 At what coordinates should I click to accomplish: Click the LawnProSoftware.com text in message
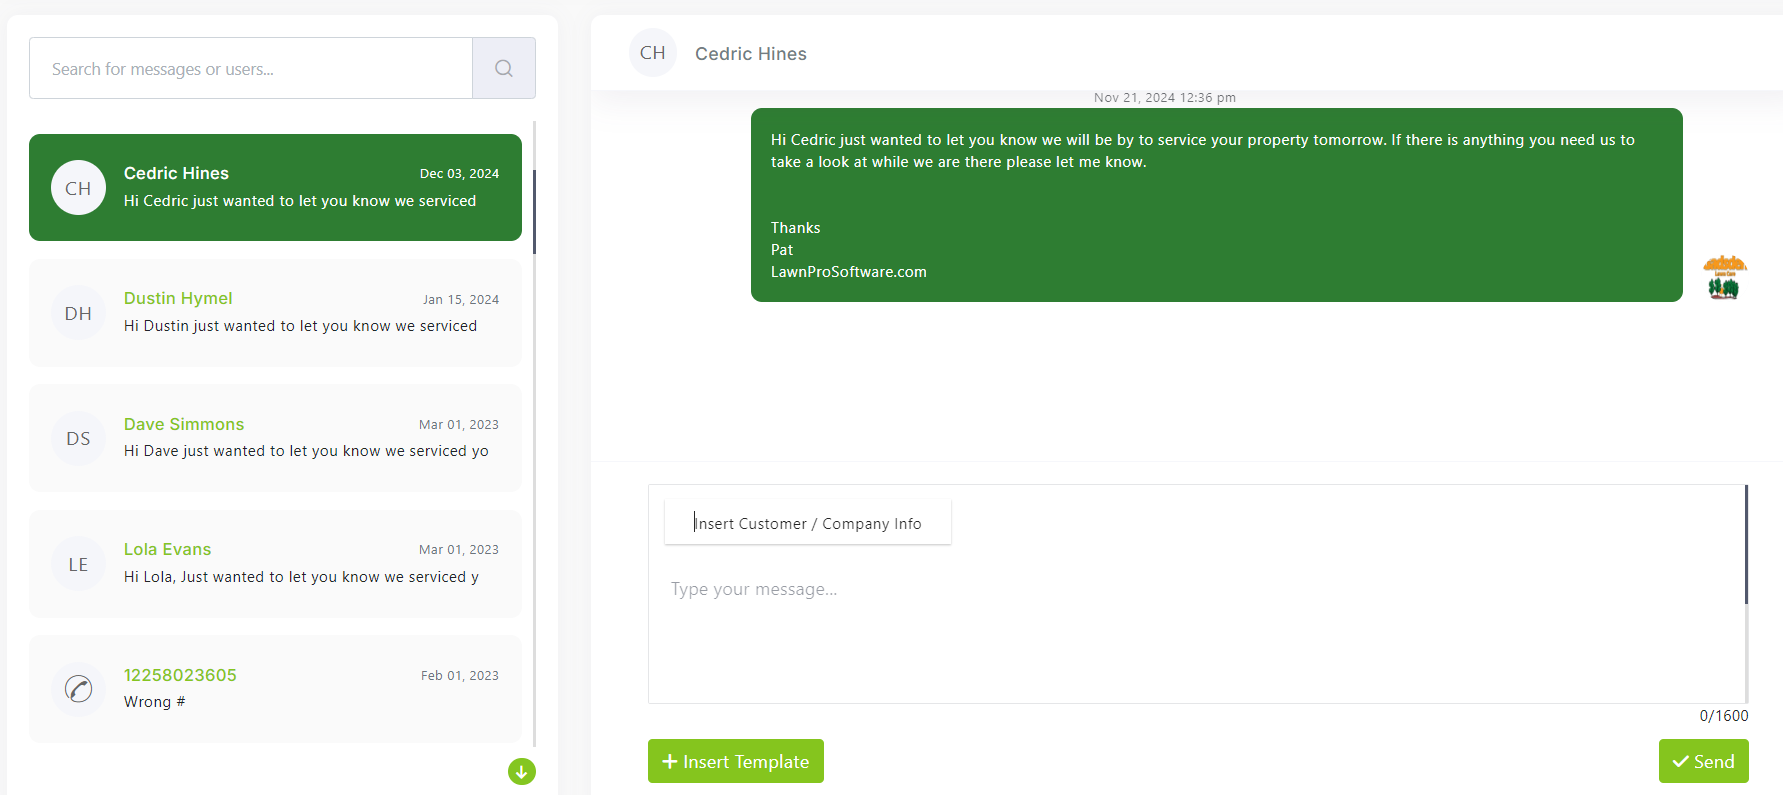coord(849,272)
